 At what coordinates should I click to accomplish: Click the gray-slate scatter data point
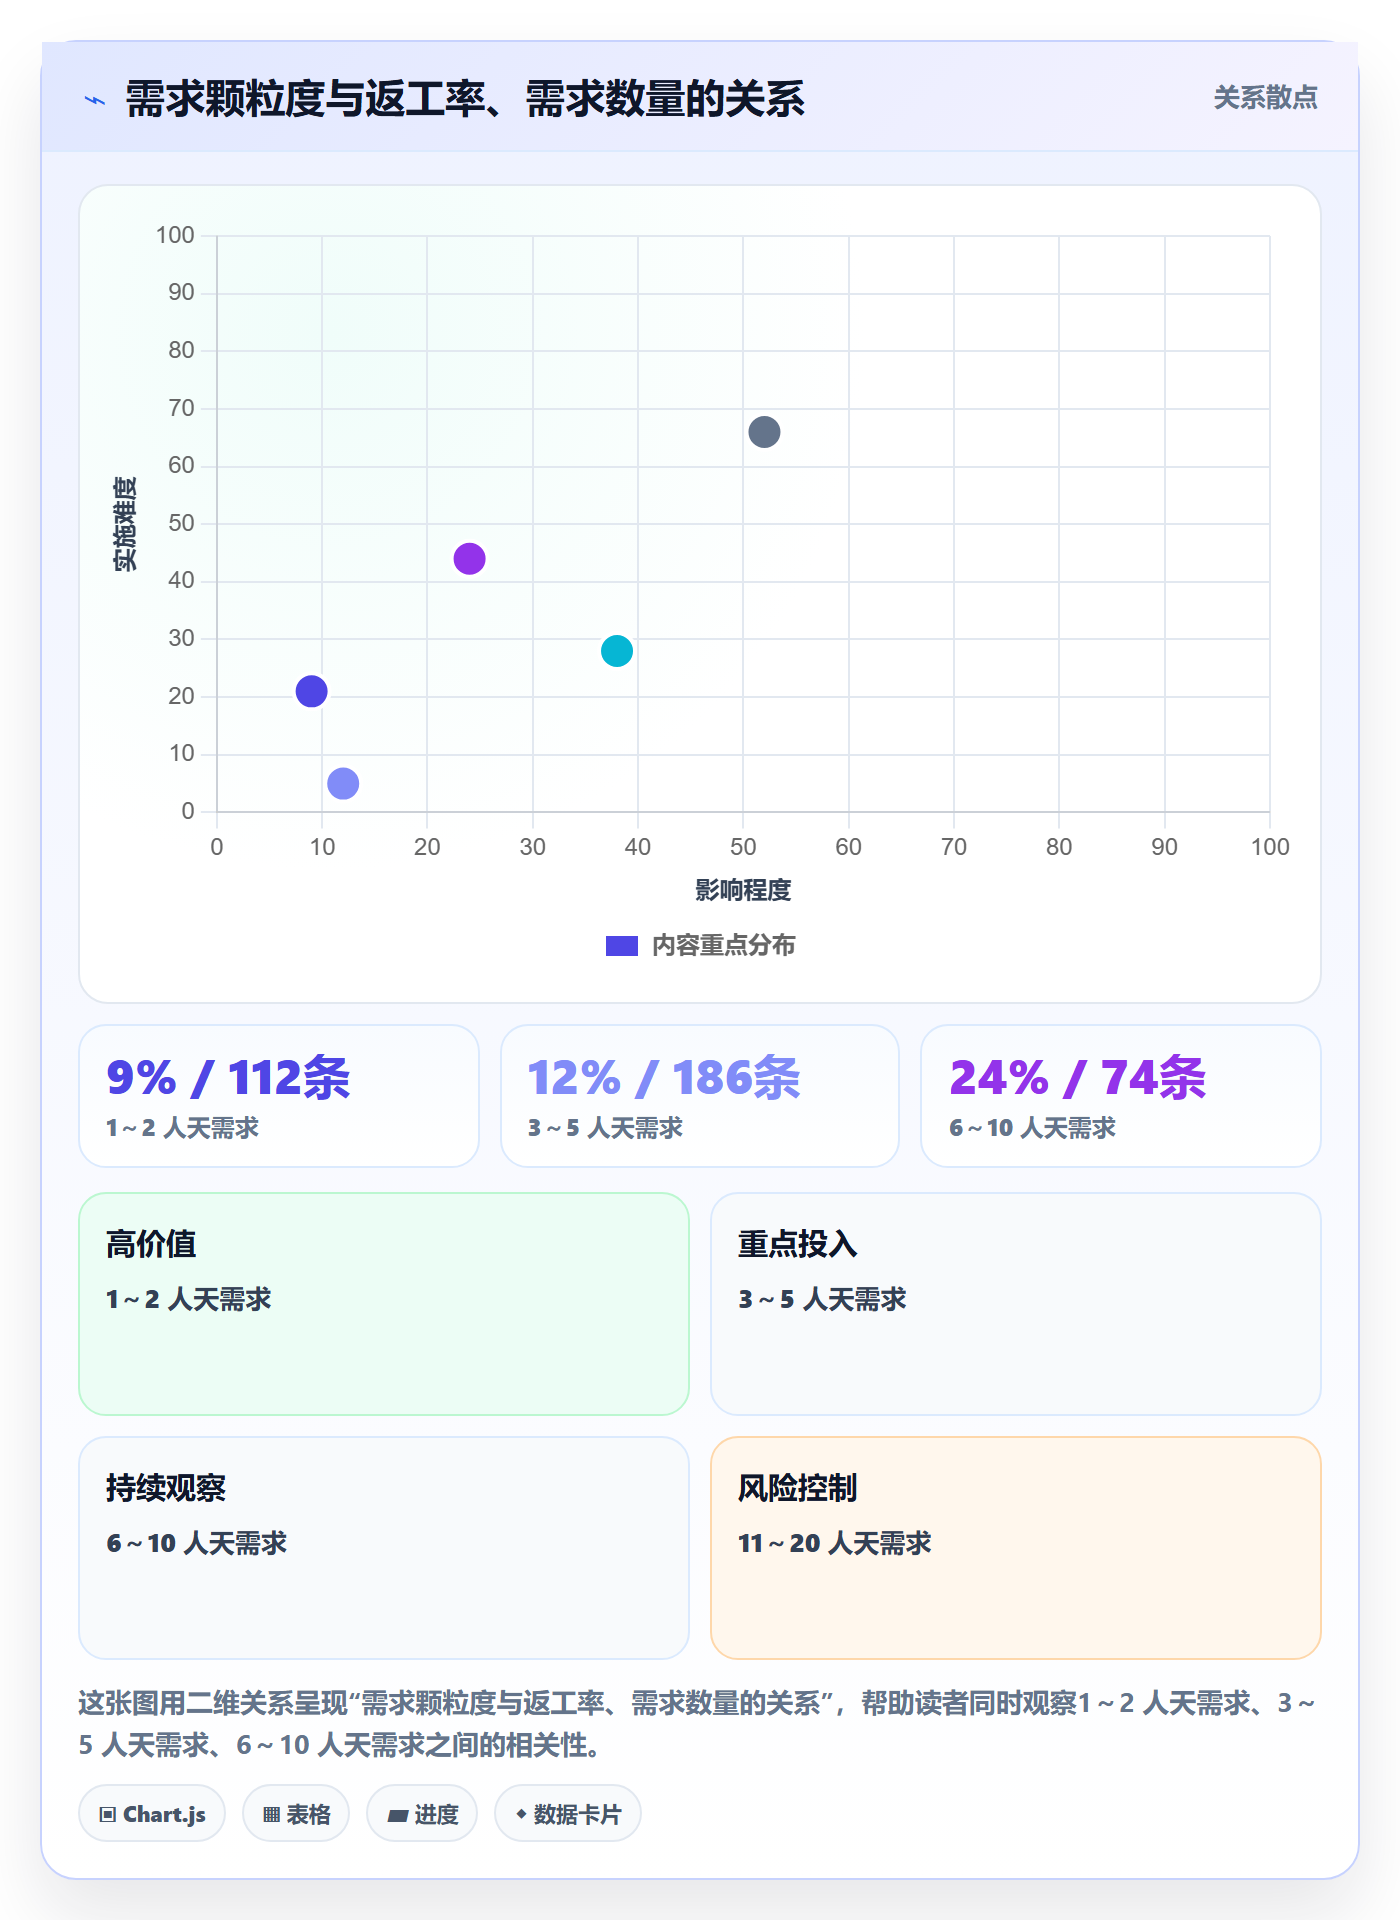pos(764,432)
